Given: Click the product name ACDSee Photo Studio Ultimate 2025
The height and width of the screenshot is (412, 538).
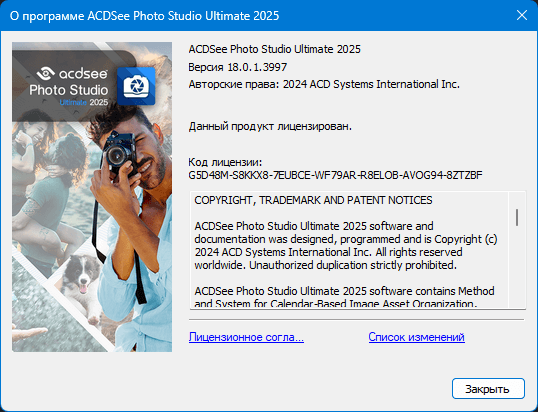Looking at the screenshot, I should click(x=274, y=49).
